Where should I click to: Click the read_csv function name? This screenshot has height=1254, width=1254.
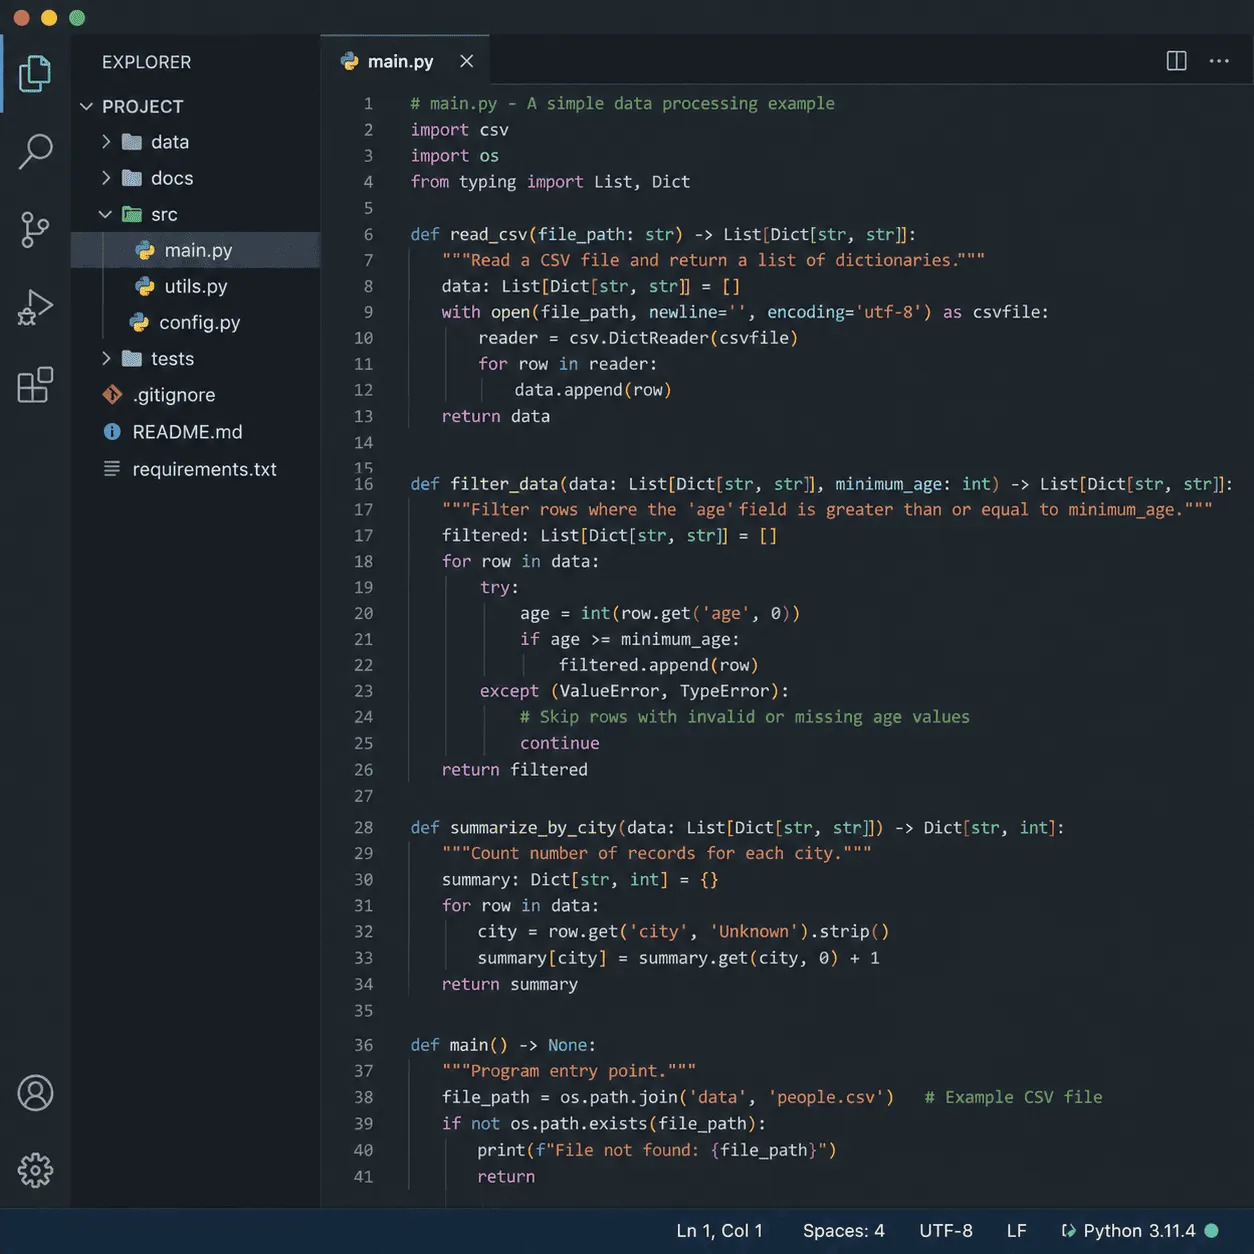(489, 234)
